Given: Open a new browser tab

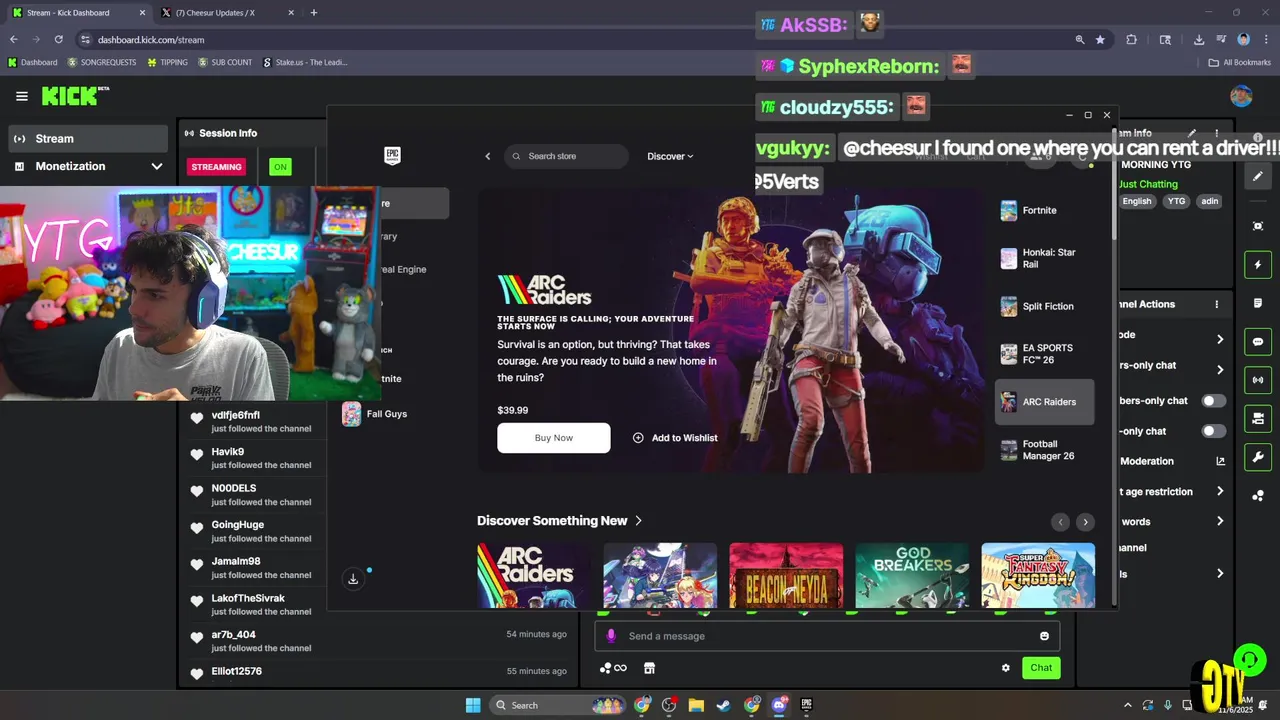Looking at the screenshot, I should tap(314, 13).
